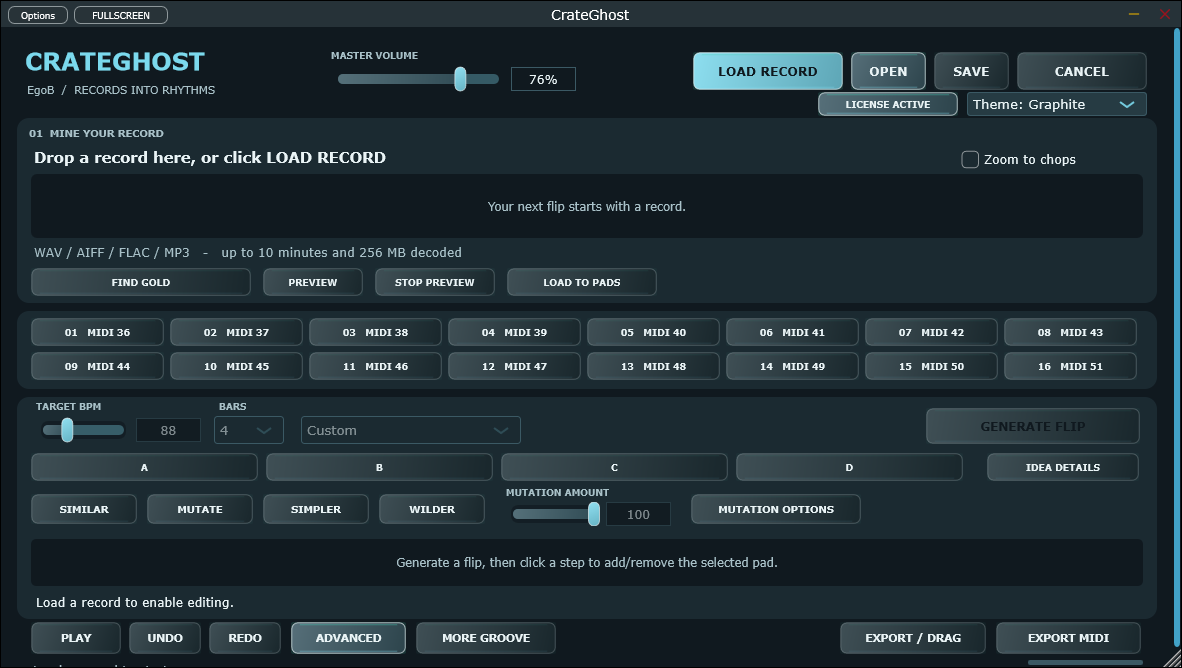Click the 76% master volume field
The height and width of the screenshot is (668, 1182).
[543, 79]
